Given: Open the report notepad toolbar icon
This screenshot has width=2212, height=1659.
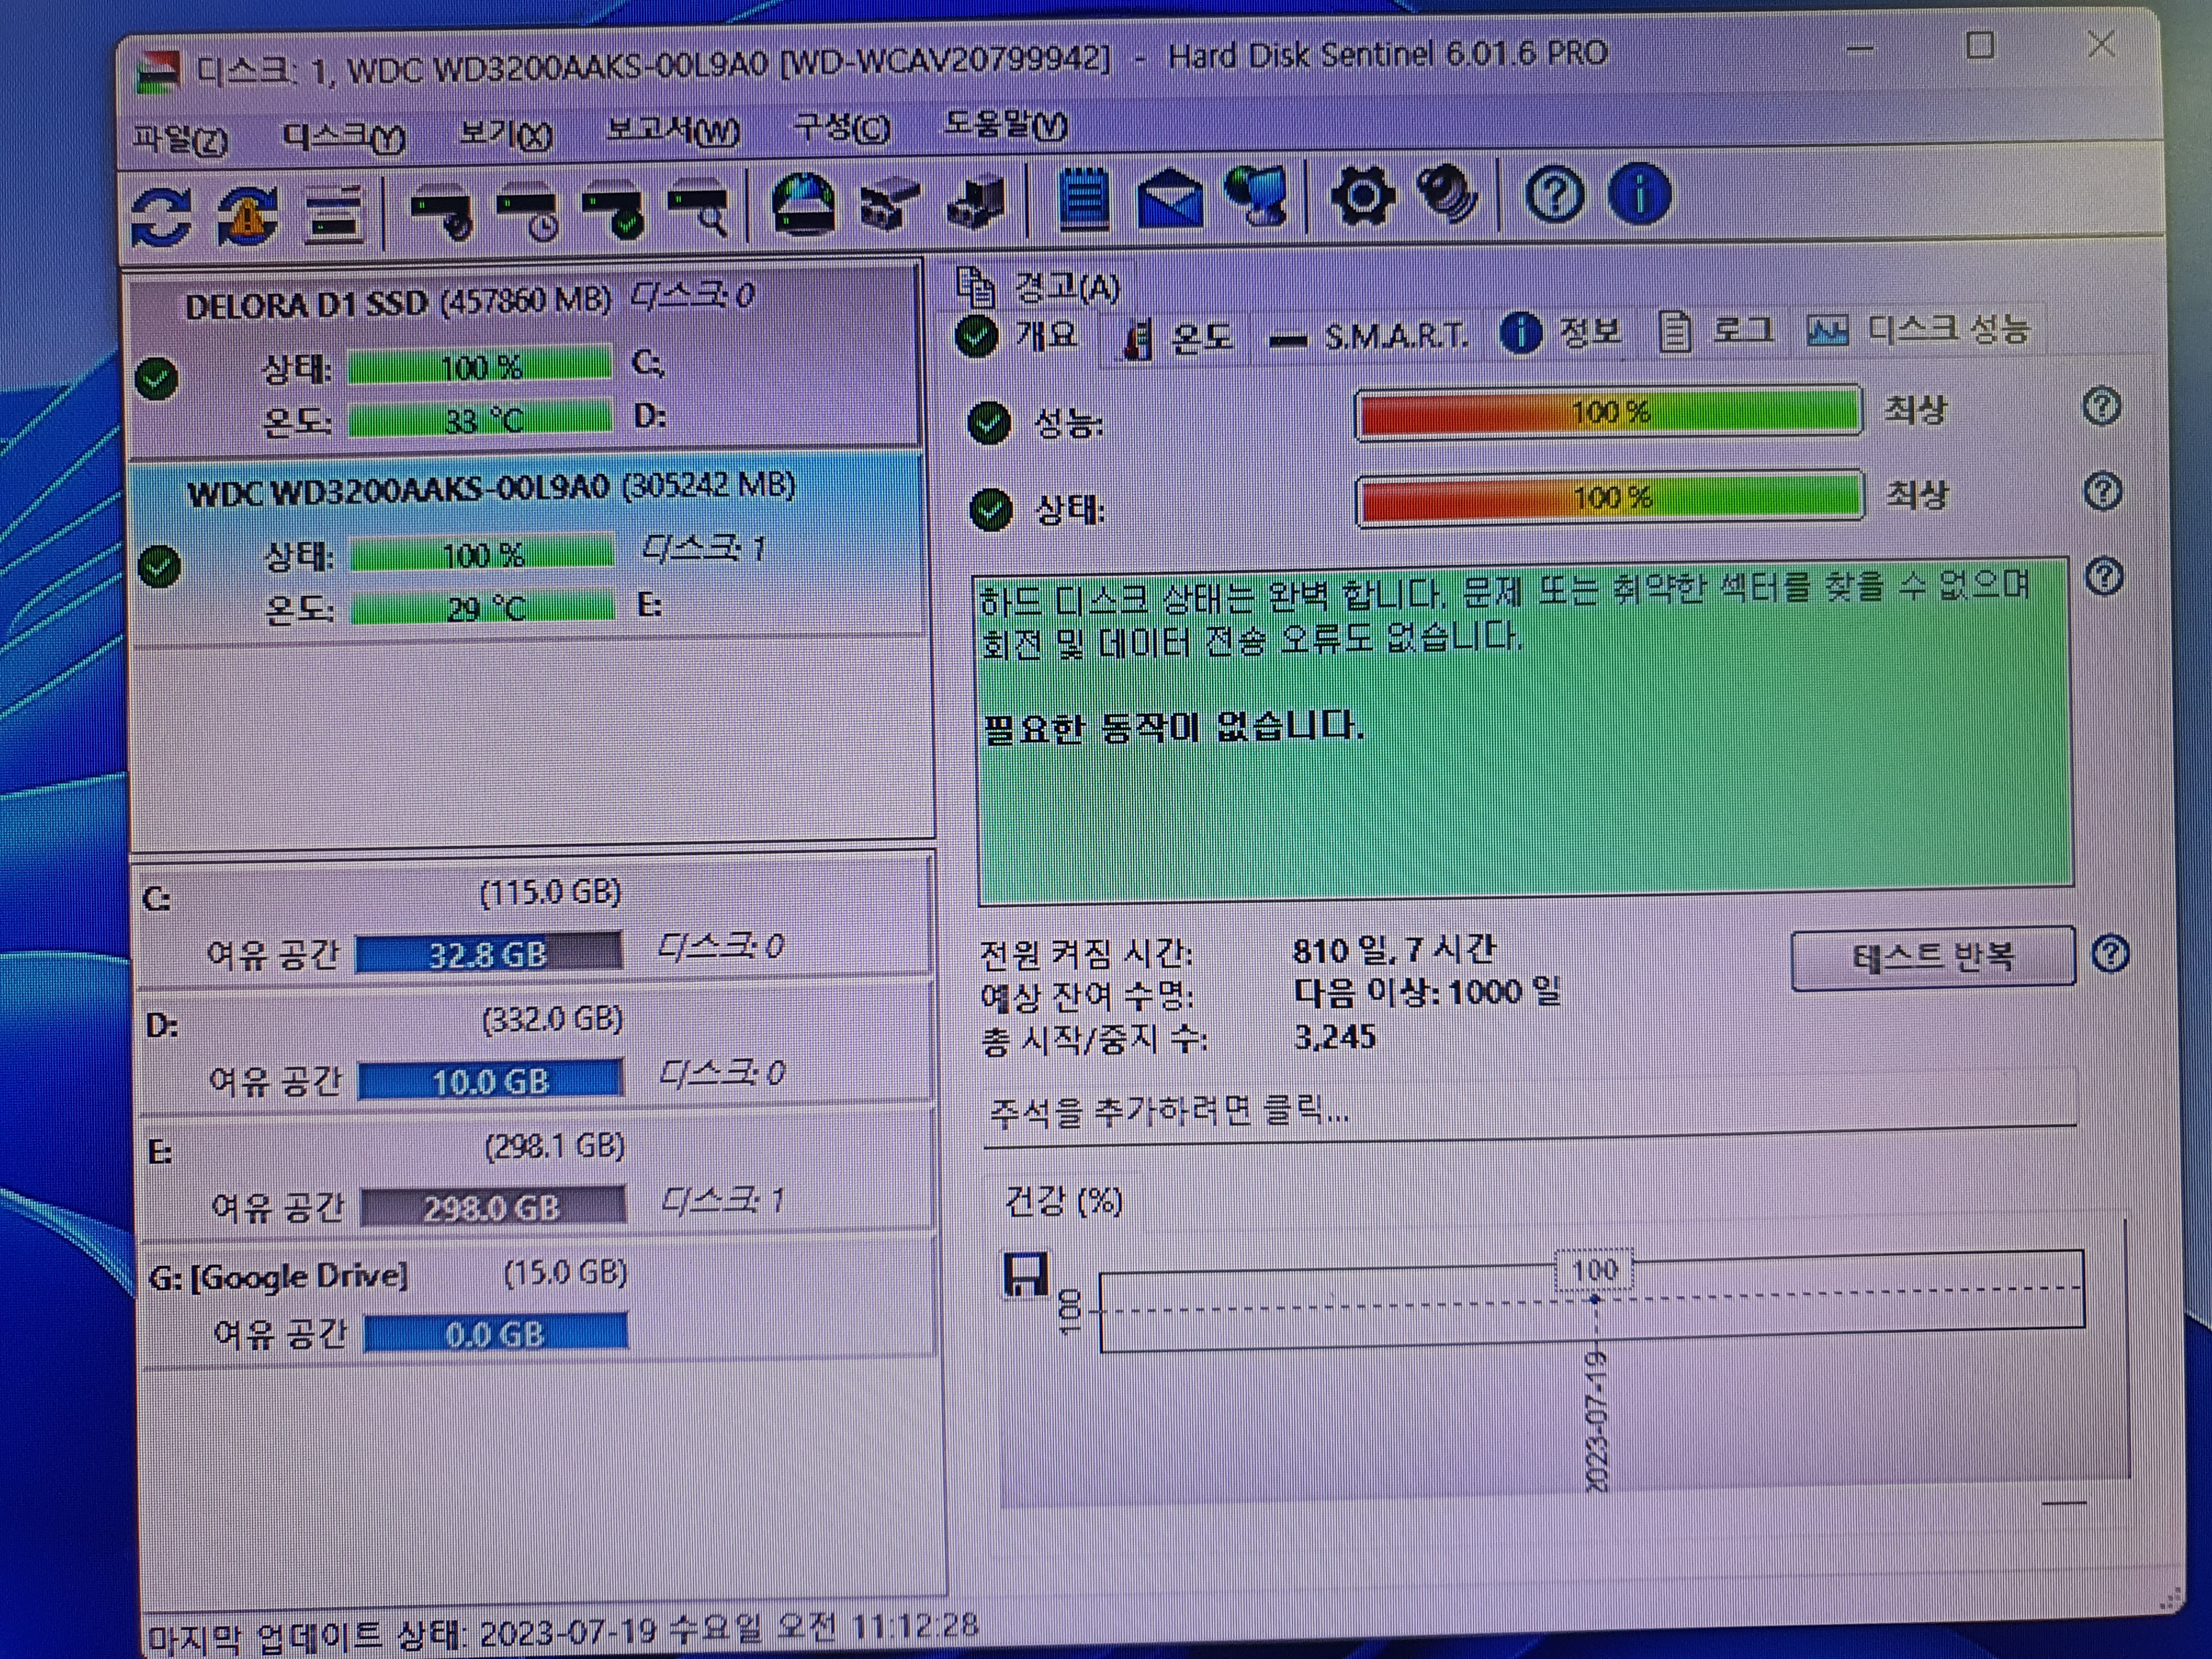Looking at the screenshot, I should (x=1084, y=198).
